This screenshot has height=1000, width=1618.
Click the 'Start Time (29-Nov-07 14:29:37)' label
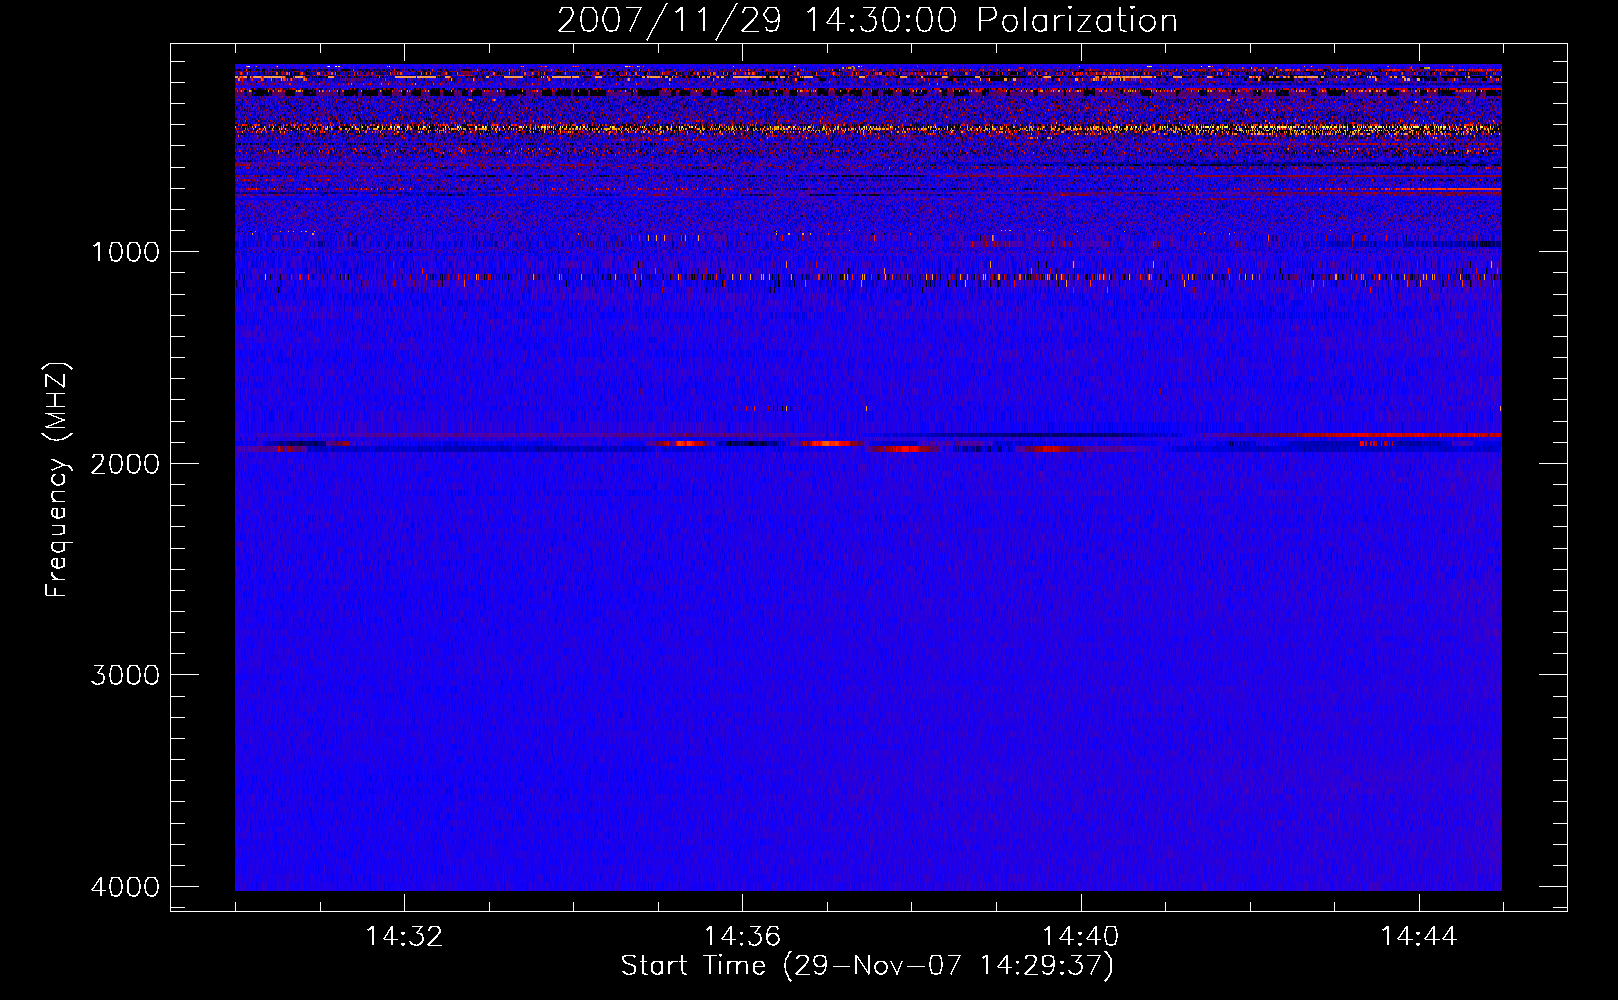click(867, 966)
